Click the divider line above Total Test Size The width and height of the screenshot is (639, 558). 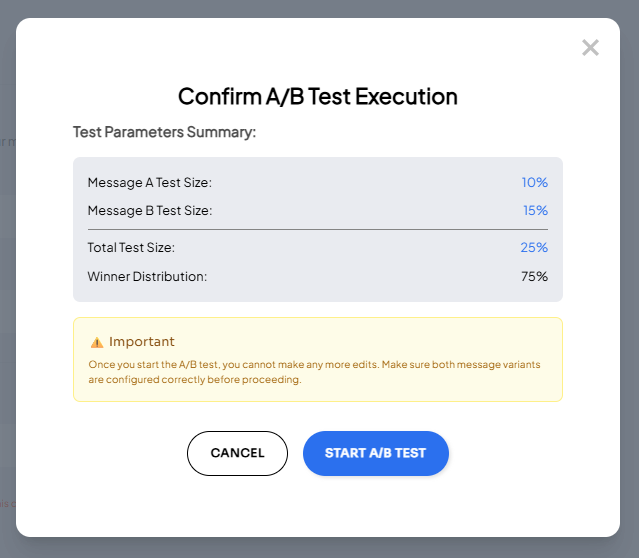click(318, 229)
